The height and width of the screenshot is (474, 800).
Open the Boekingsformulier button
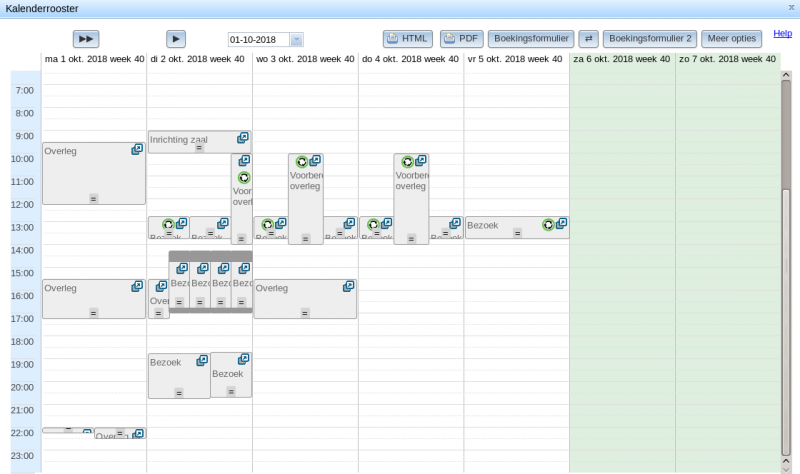pyautogui.click(x=531, y=39)
